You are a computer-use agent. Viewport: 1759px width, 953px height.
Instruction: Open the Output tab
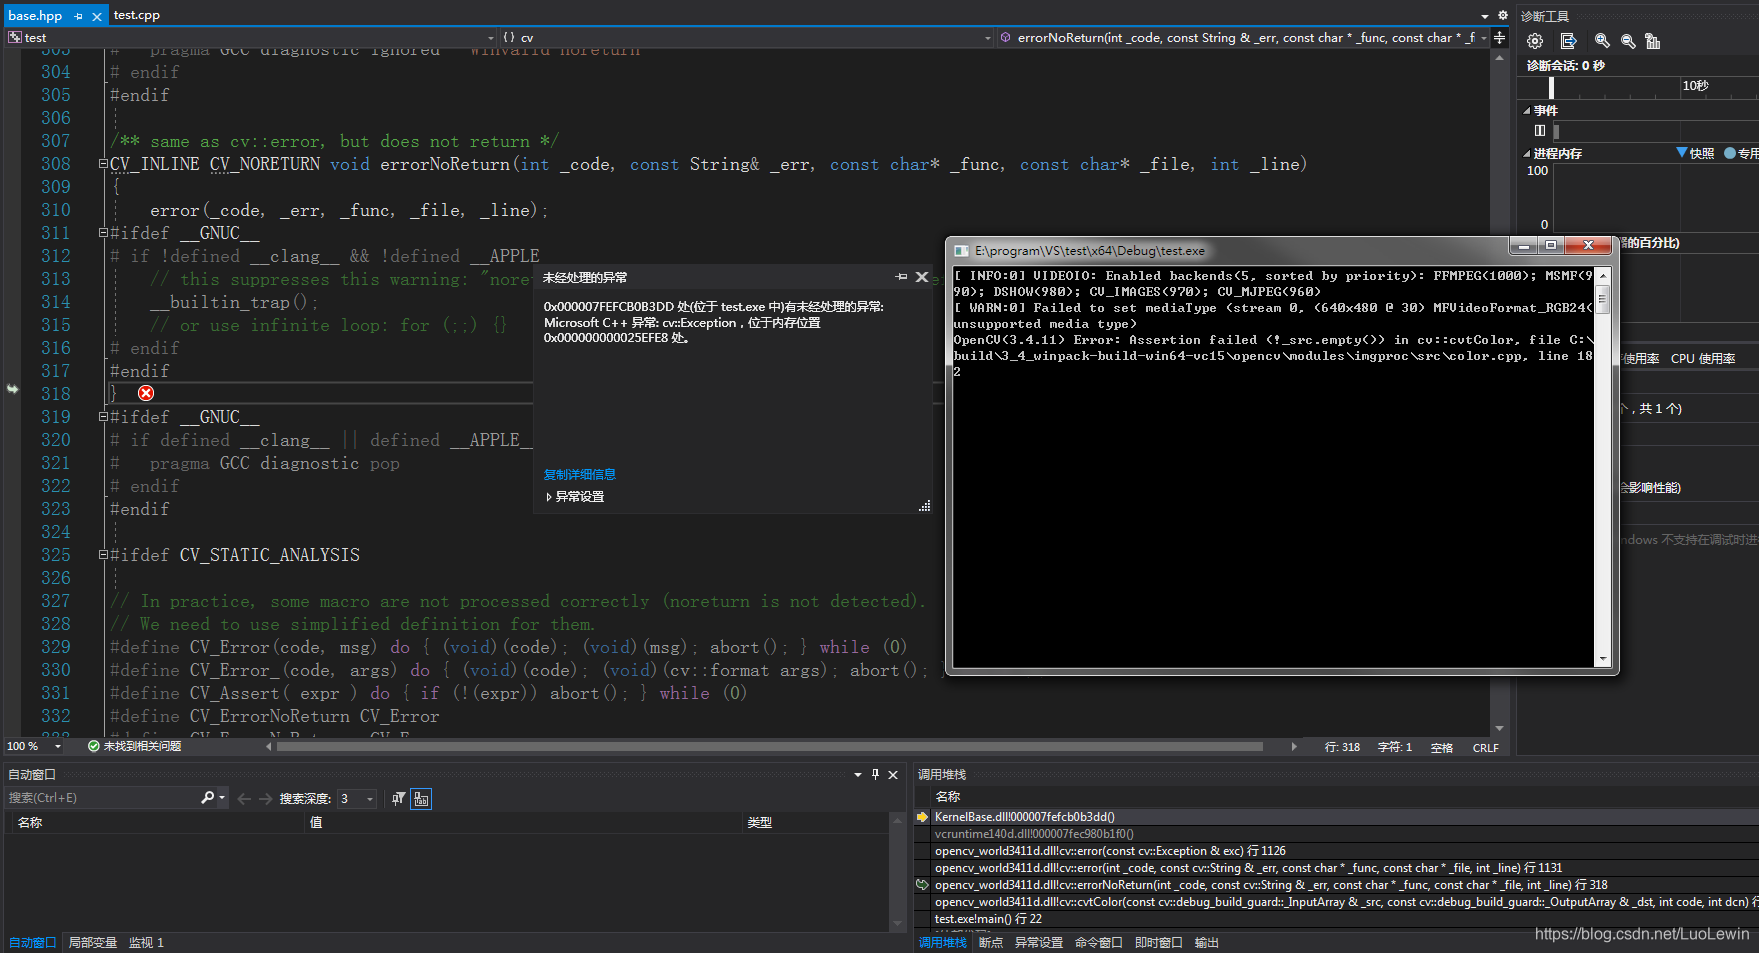(1207, 943)
